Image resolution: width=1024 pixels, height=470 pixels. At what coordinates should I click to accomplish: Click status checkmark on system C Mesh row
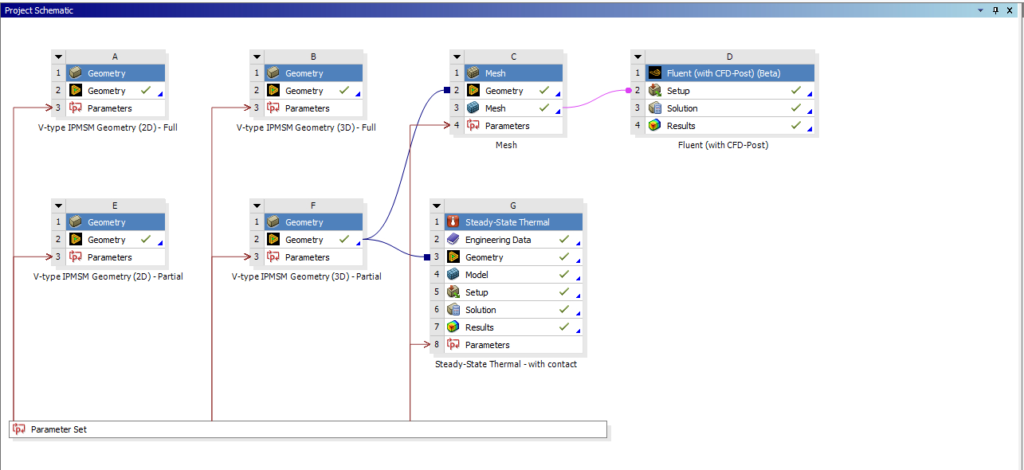pyautogui.click(x=543, y=108)
